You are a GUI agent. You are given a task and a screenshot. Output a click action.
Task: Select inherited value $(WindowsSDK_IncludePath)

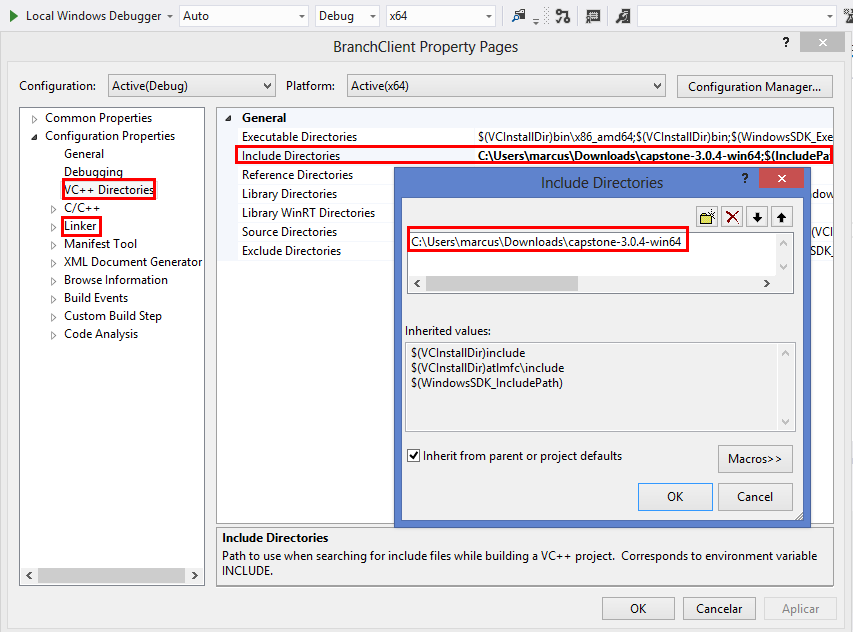[x=486, y=383]
